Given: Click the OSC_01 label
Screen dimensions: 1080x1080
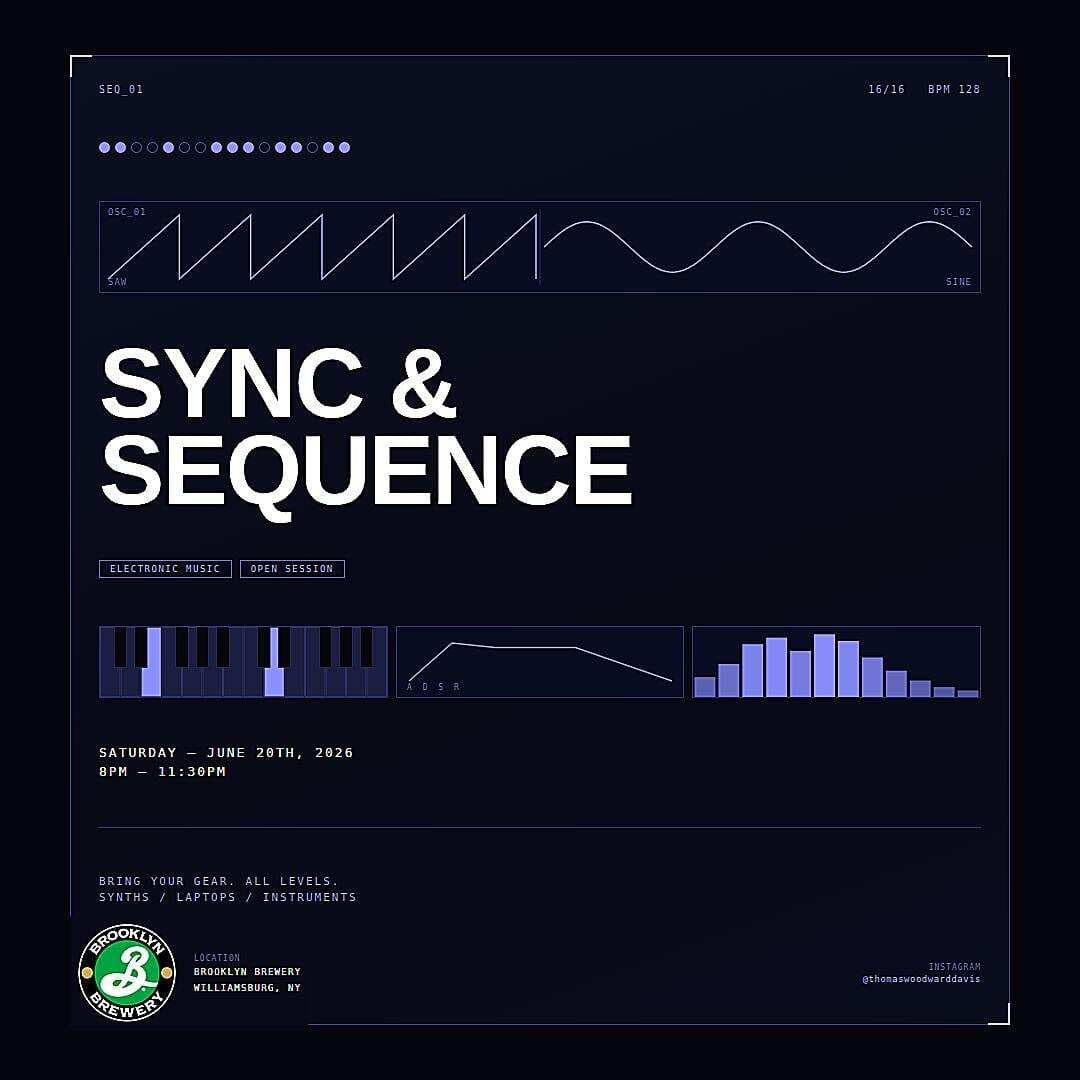Looking at the screenshot, I should point(127,211).
